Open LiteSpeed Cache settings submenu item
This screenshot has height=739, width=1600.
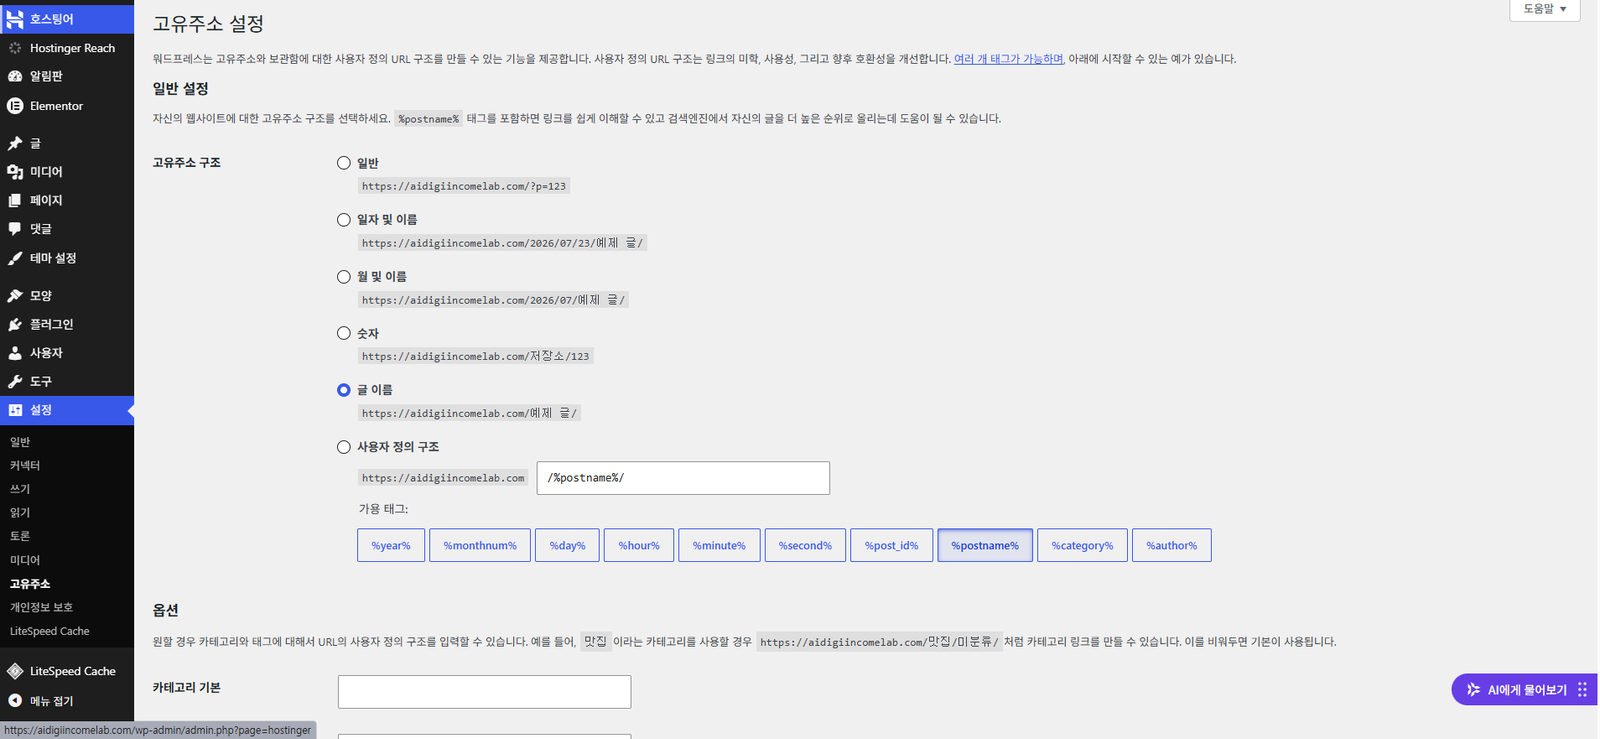(x=49, y=632)
